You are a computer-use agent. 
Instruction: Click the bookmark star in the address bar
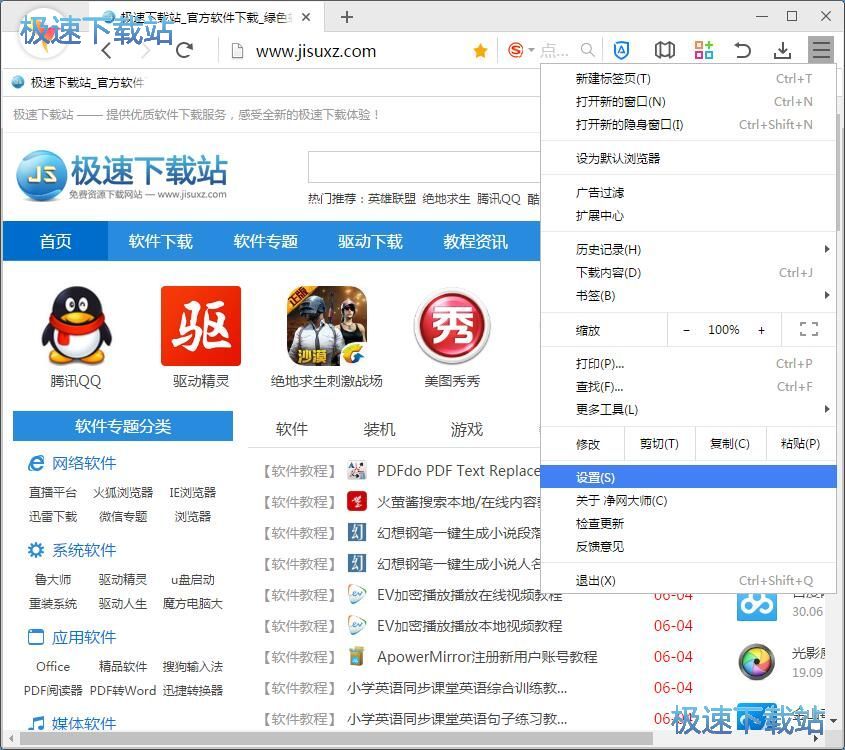480,51
